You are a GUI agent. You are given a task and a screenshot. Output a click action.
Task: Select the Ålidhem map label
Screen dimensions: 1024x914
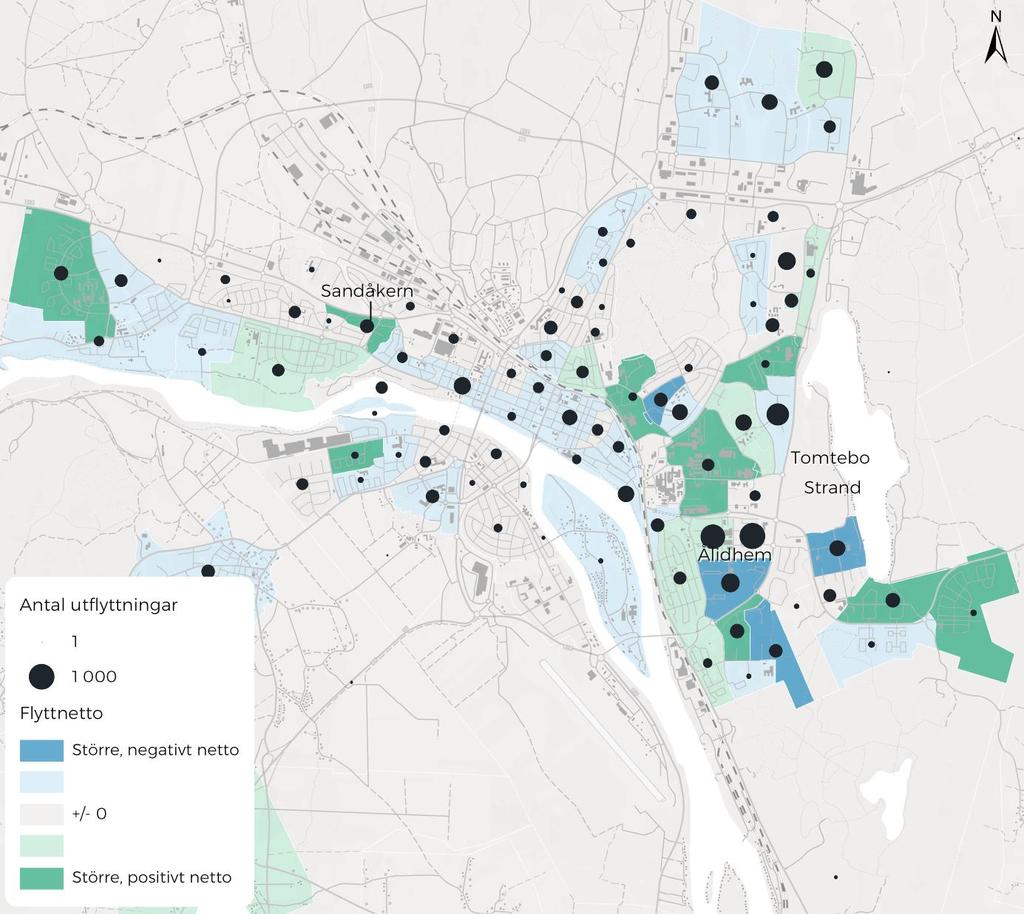(x=735, y=554)
